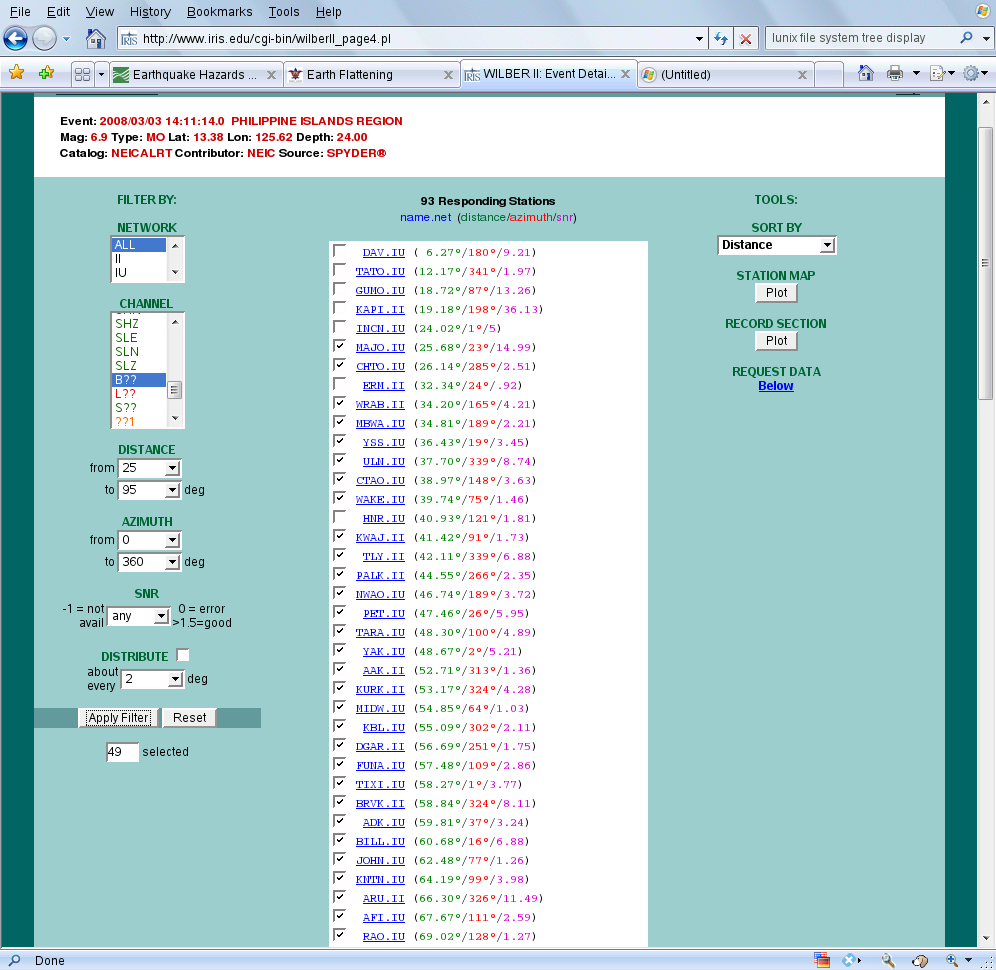Click the status bar zoom plus magnifier
The image size is (996, 970).
coord(952,960)
